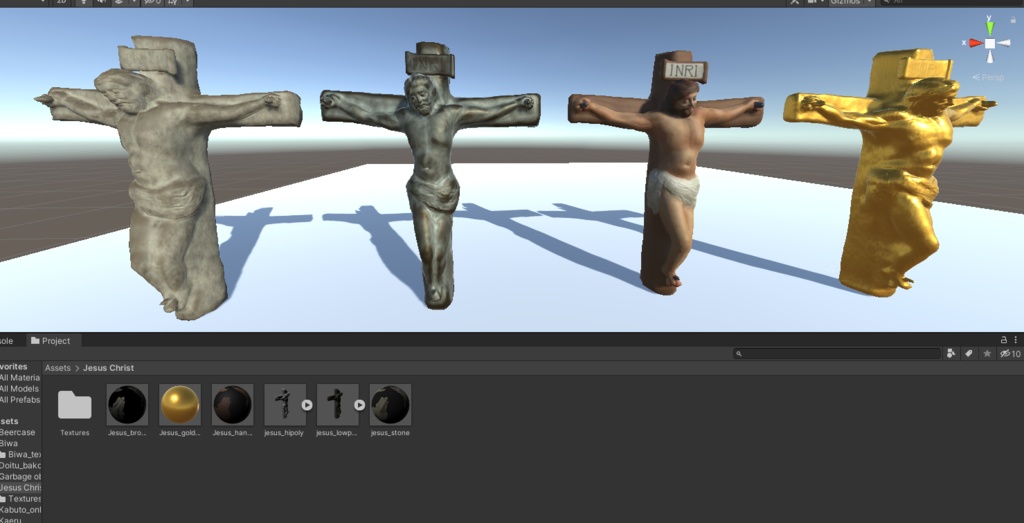The image size is (1024, 523).
Task: Open the Doitu_bakc folder in the tree
Action: click(x=21, y=466)
